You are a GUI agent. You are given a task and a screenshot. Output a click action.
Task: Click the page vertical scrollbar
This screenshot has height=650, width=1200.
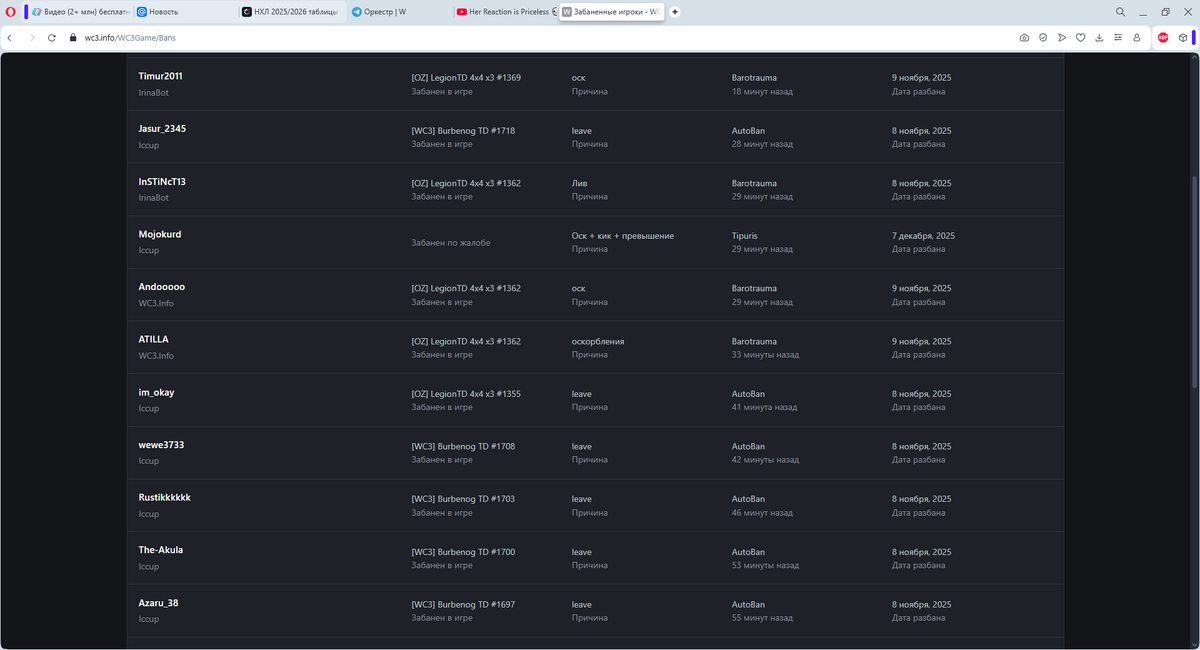(x=1194, y=280)
